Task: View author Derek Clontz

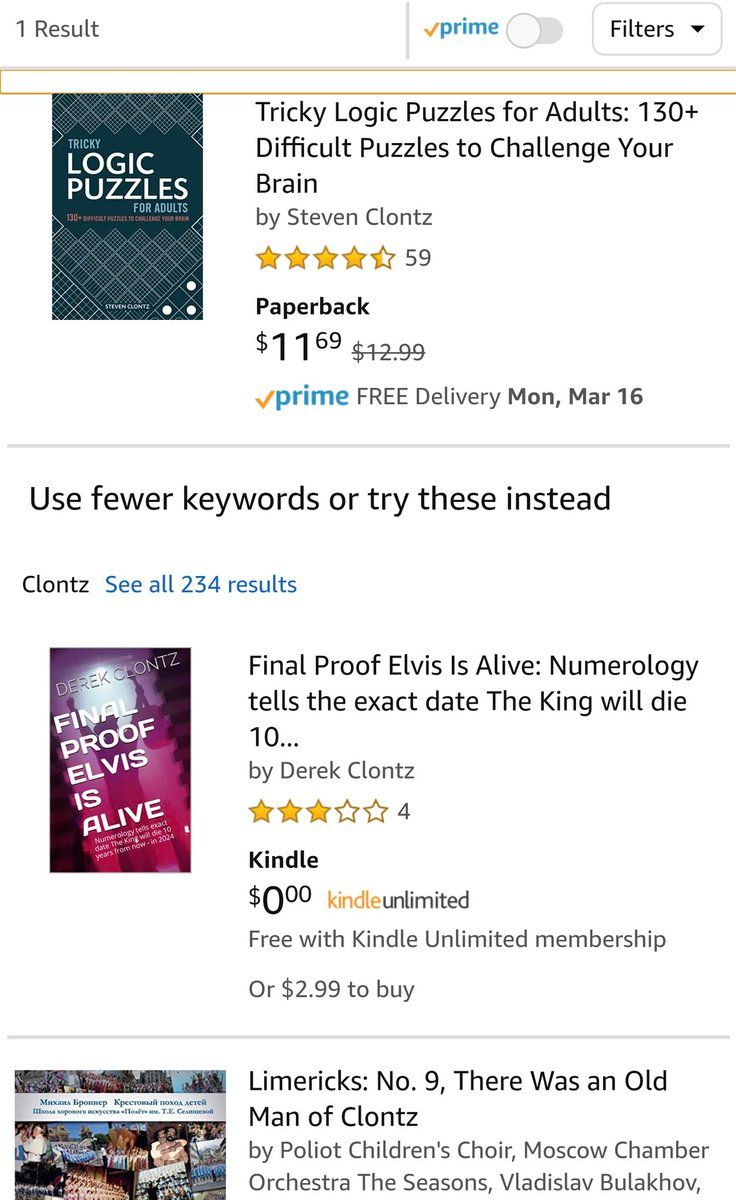Action: click(331, 771)
